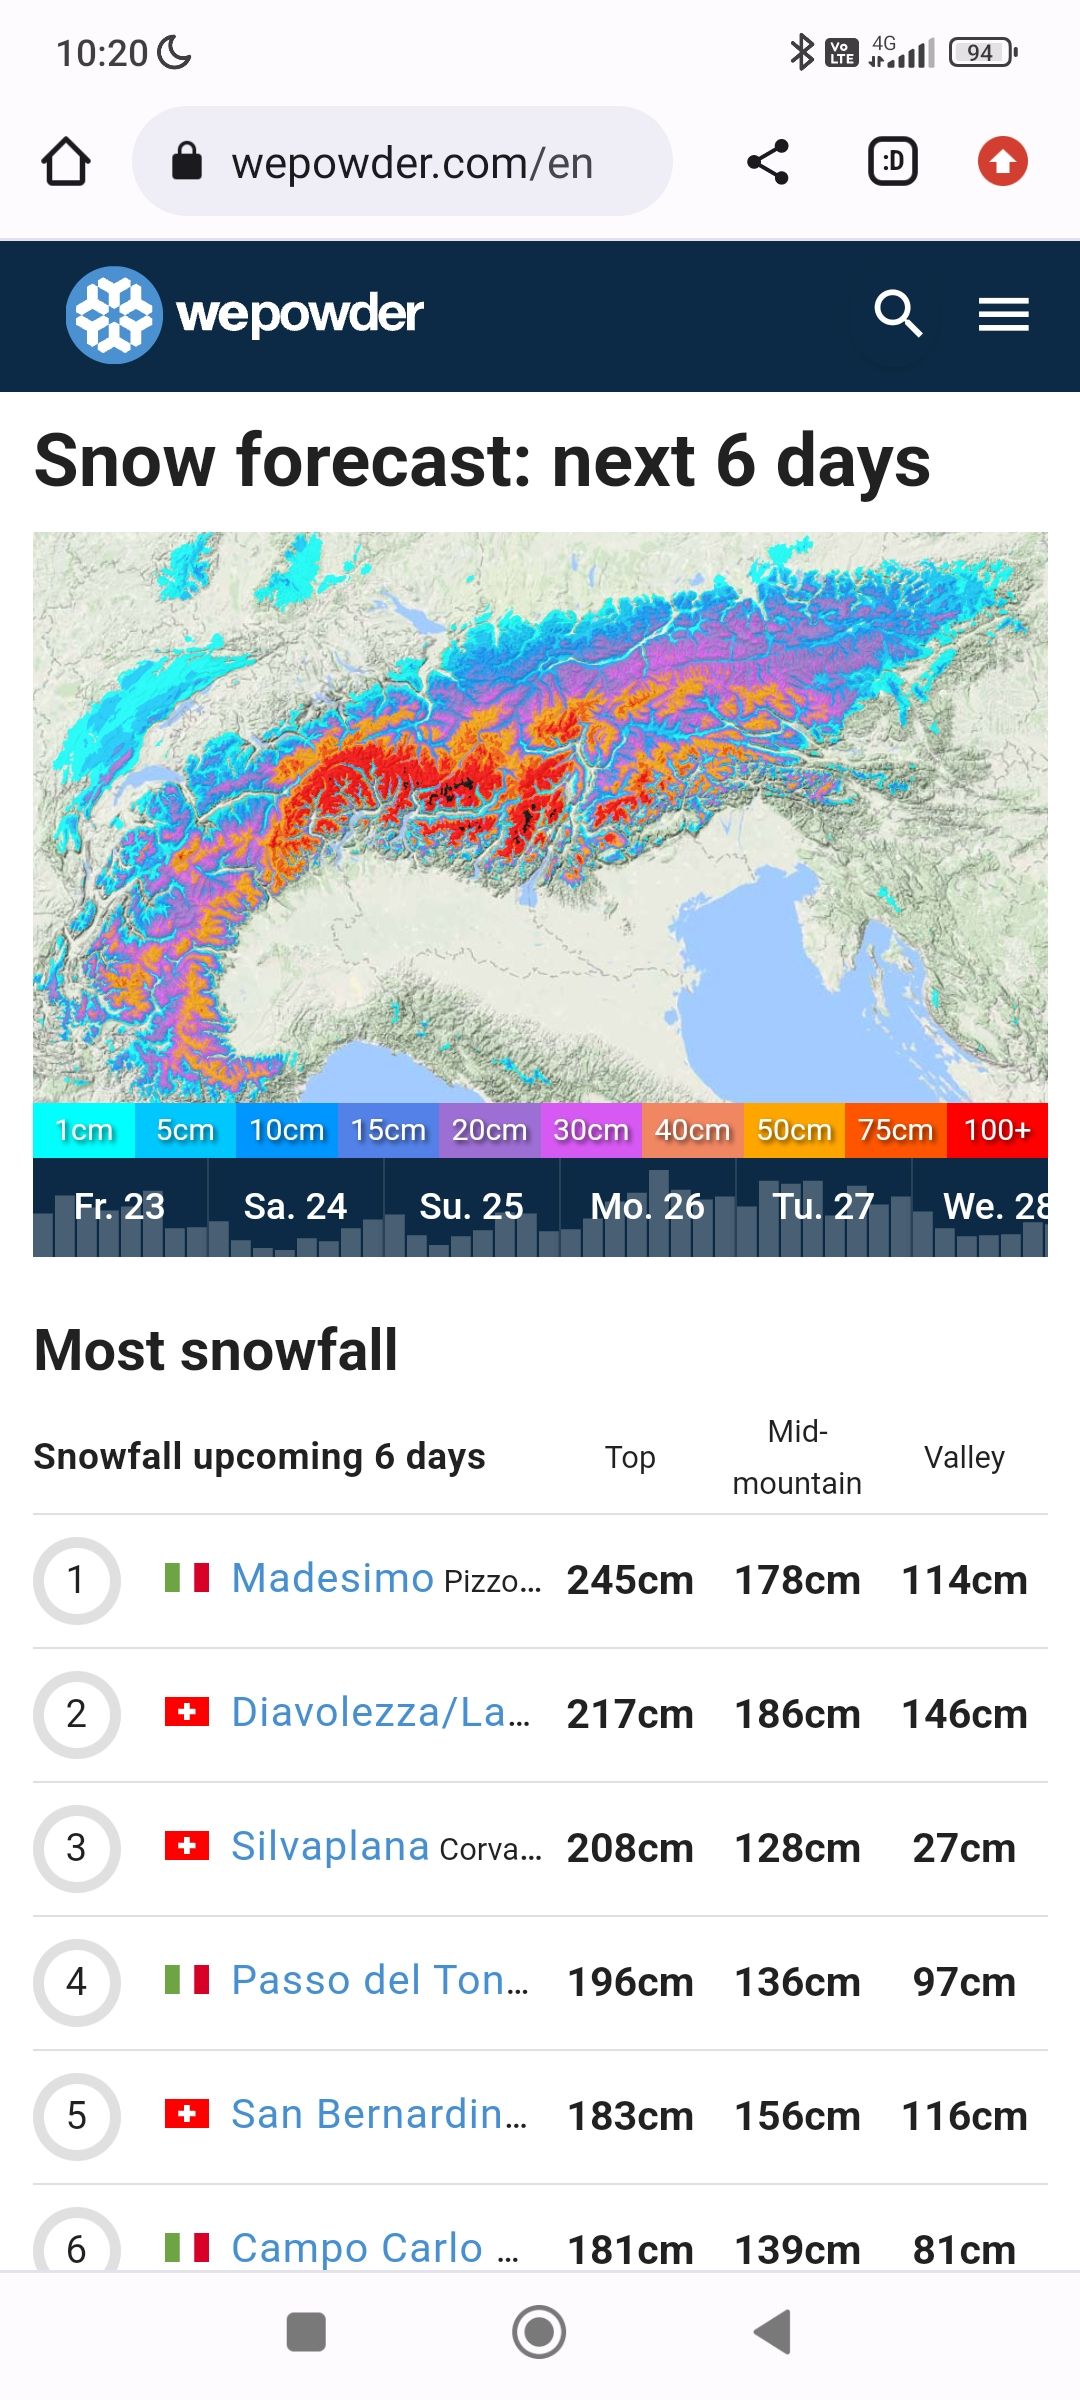
Task: Click the wepowder snowflake logo
Action: pyautogui.click(x=116, y=313)
